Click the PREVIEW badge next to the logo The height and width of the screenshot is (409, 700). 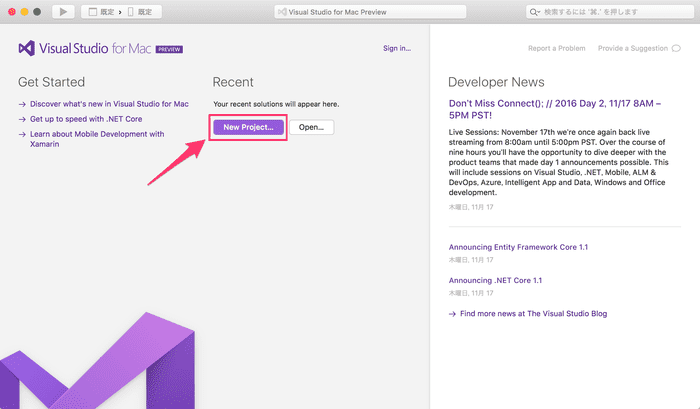pos(168,49)
